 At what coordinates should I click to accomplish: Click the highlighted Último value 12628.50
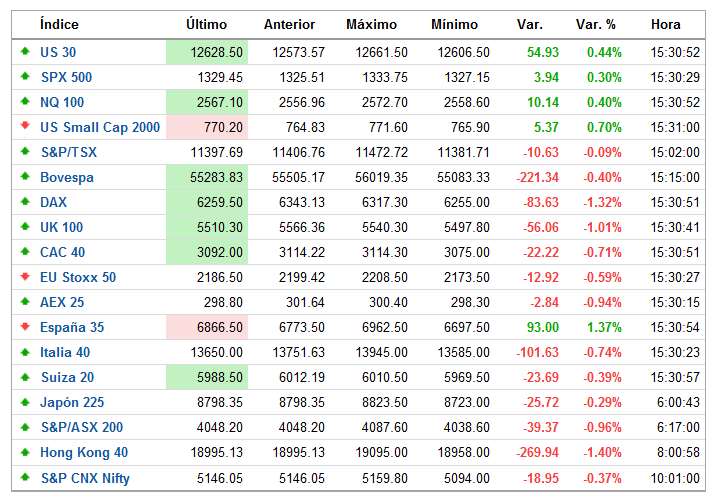coord(206,52)
